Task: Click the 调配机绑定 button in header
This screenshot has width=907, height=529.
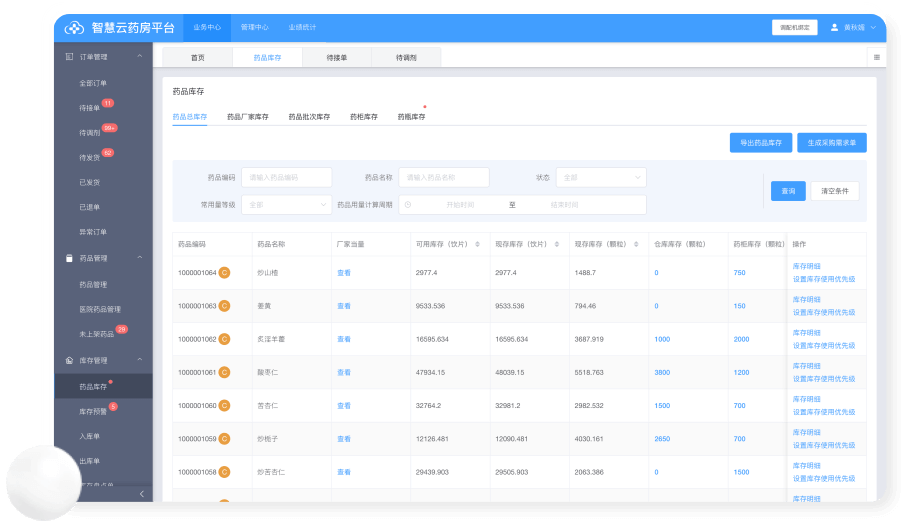Action: point(794,27)
